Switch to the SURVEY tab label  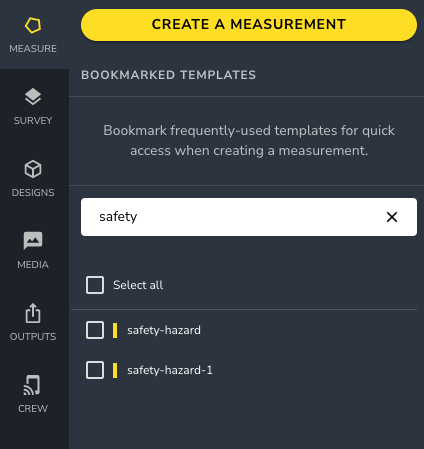coord(33,120)
